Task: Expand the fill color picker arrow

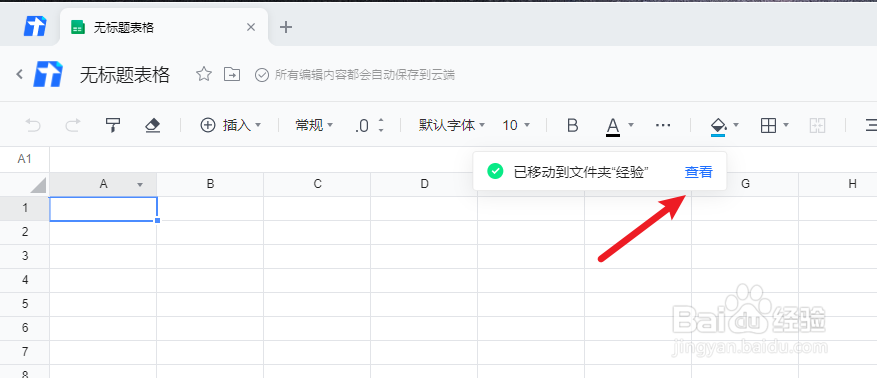Action: pyautogui.click(x=735, y=125)
